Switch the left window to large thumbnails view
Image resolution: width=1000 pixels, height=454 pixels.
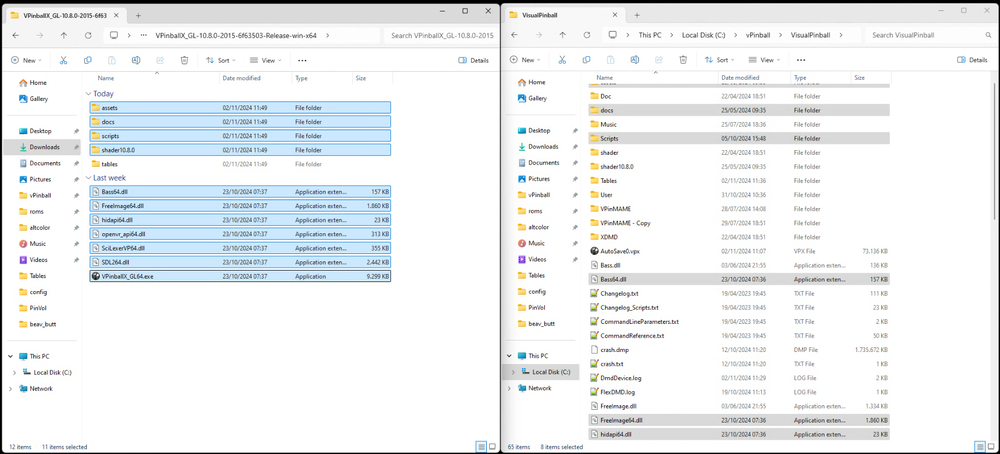[491, 446]
